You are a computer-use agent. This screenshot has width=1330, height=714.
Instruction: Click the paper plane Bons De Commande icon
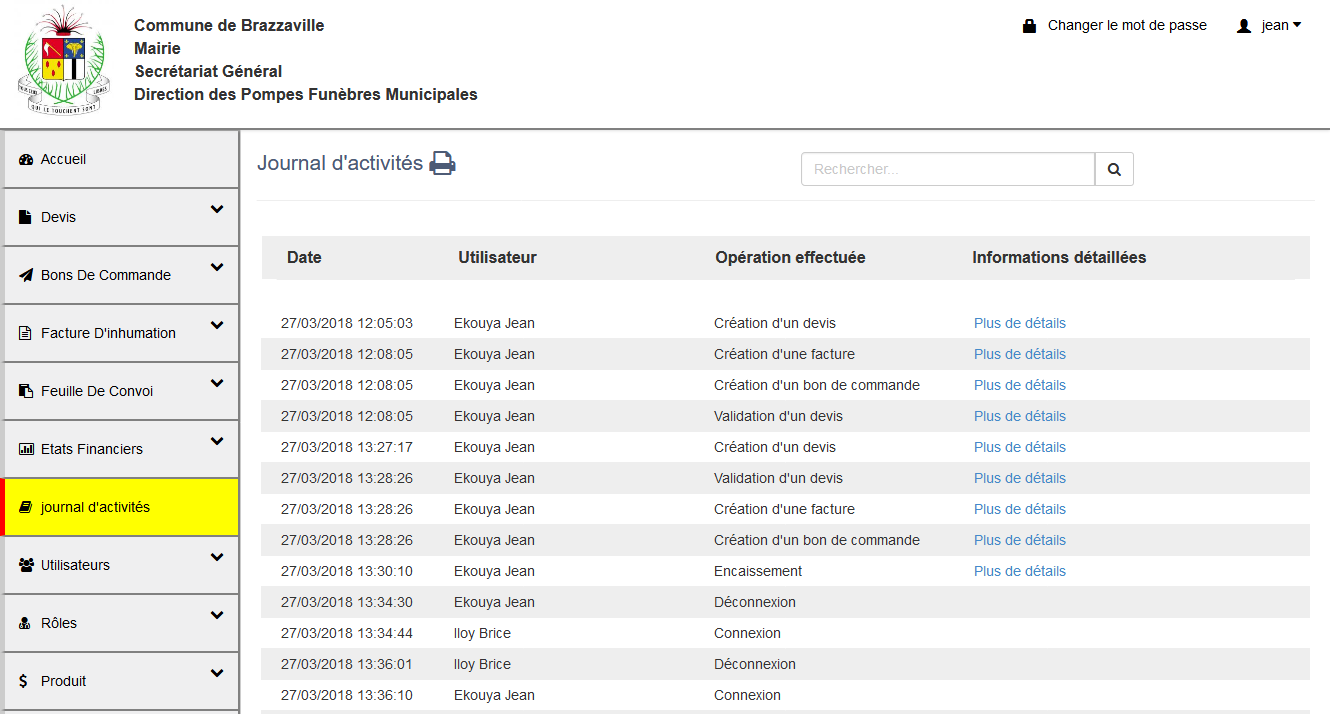pyautogui.click(x=26, y=276)
